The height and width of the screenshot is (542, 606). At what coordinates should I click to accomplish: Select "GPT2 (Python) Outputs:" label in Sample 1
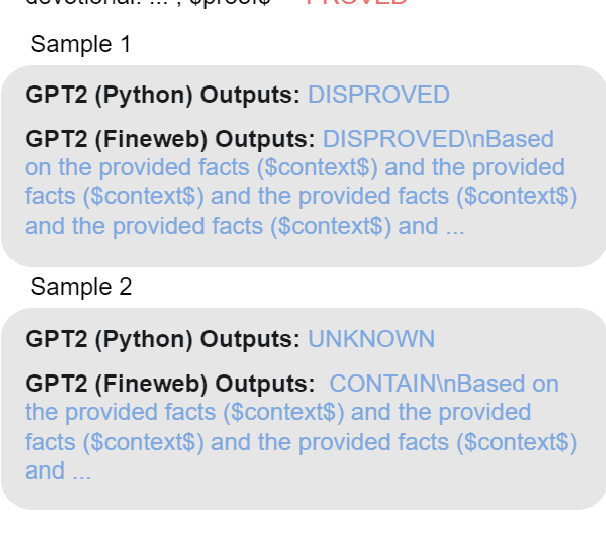click(x=162, y=95)
